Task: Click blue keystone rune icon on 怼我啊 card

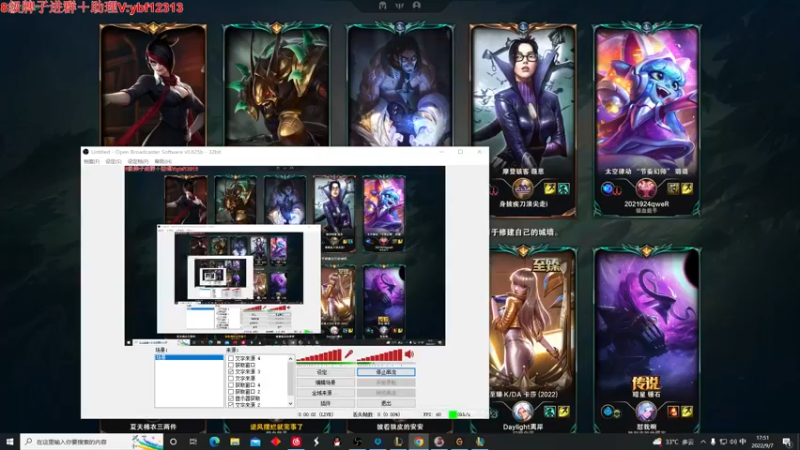Action: (x=607, y=411)
